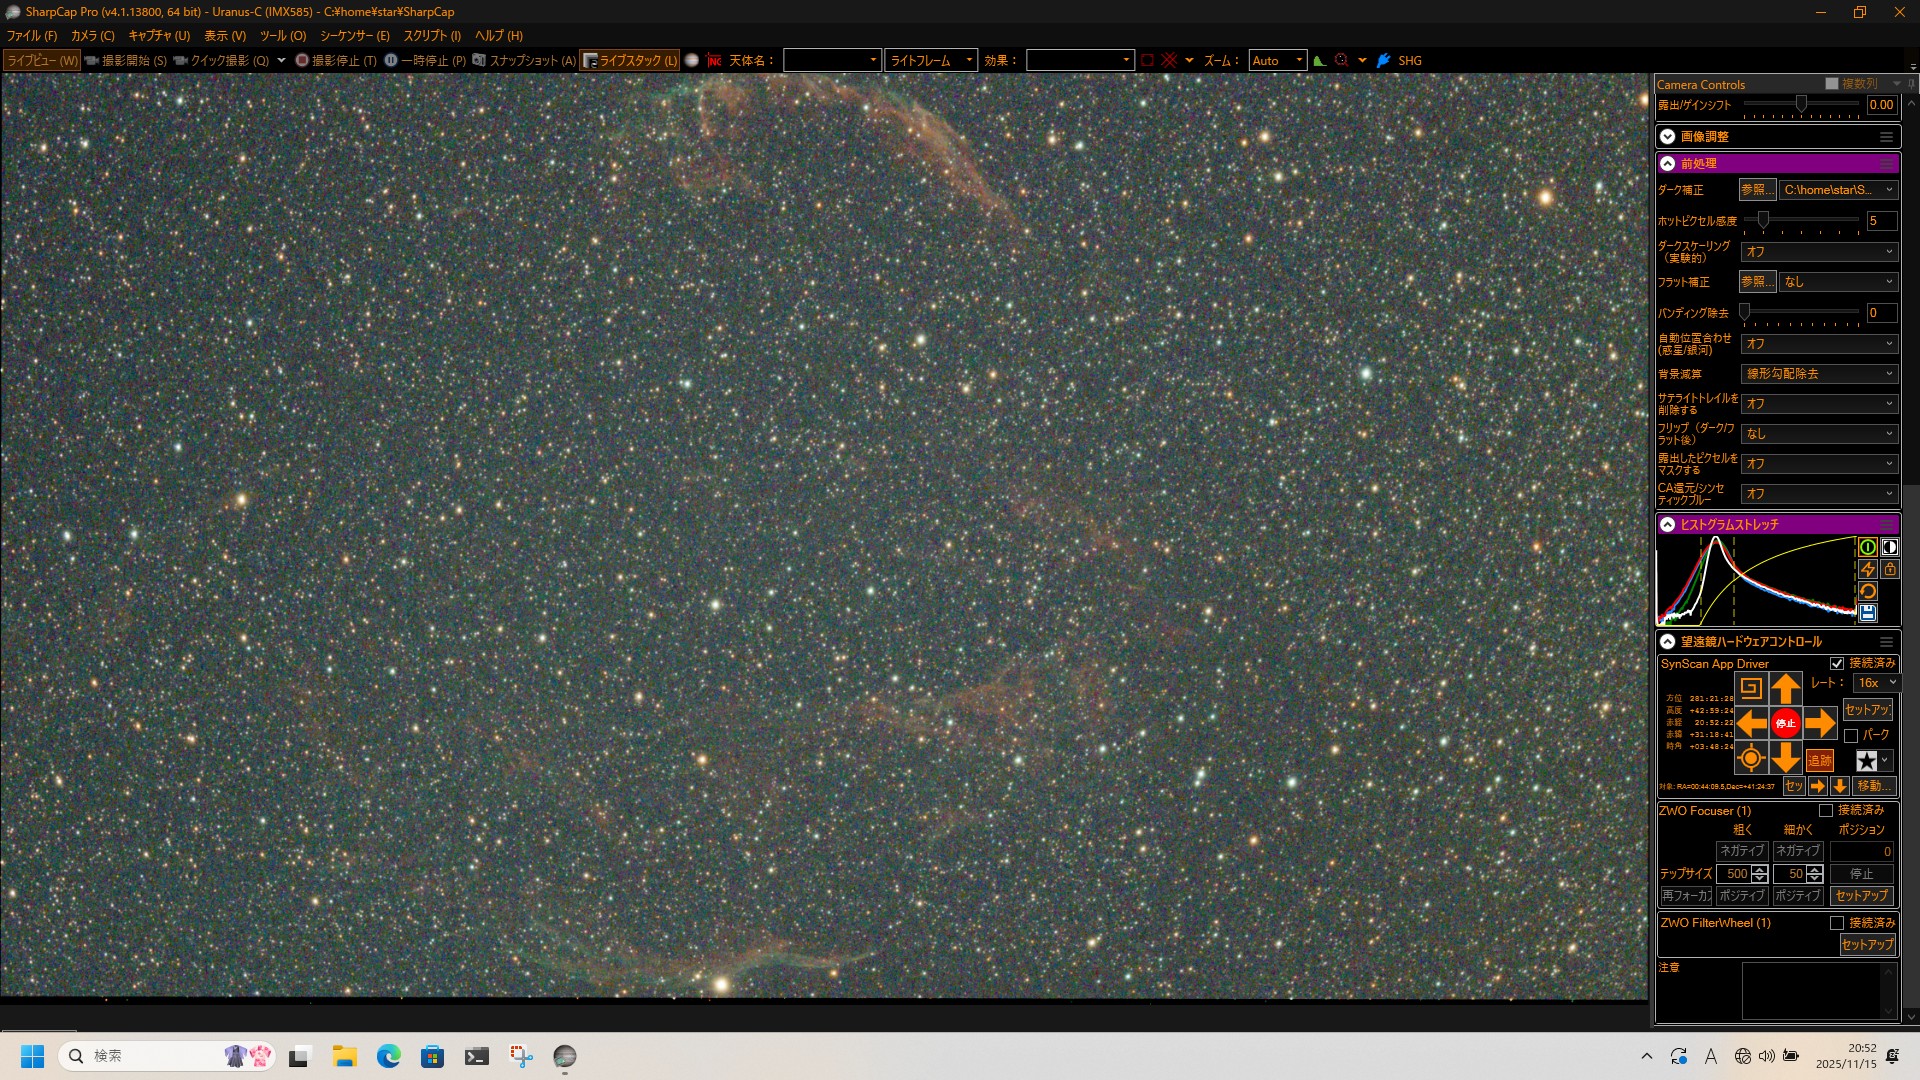
Task: Toggle SynScan App Driver connected checkbox
Action: 1836,663
